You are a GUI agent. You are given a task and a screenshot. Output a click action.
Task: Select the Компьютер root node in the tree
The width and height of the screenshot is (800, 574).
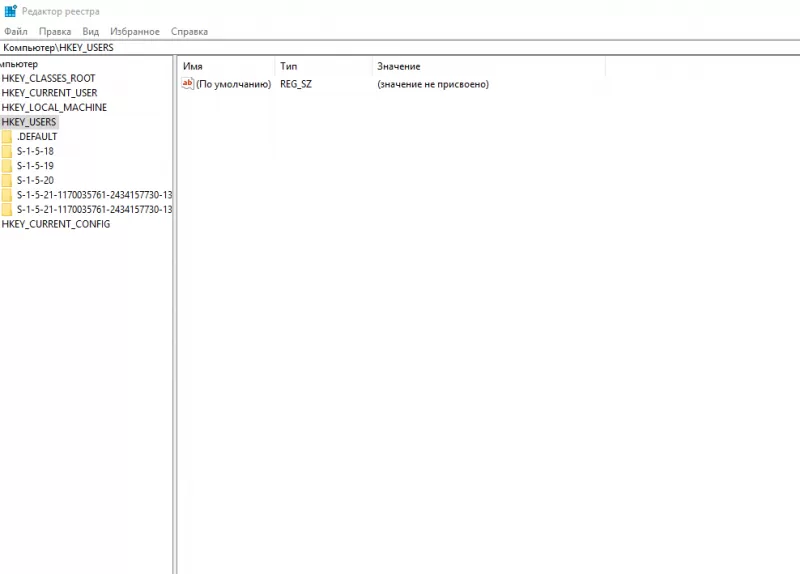click(19, 64)
